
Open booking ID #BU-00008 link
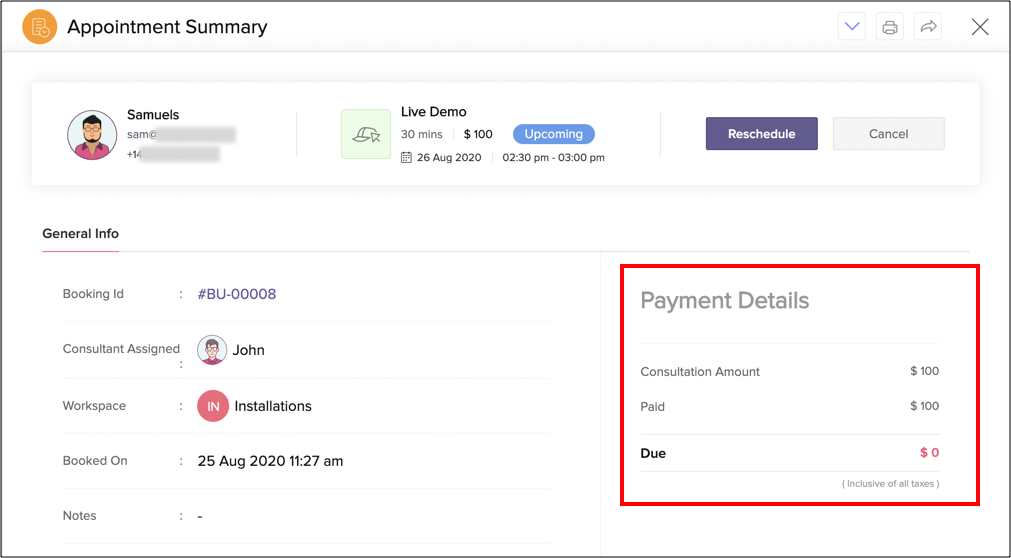click(x=237, y=294)
